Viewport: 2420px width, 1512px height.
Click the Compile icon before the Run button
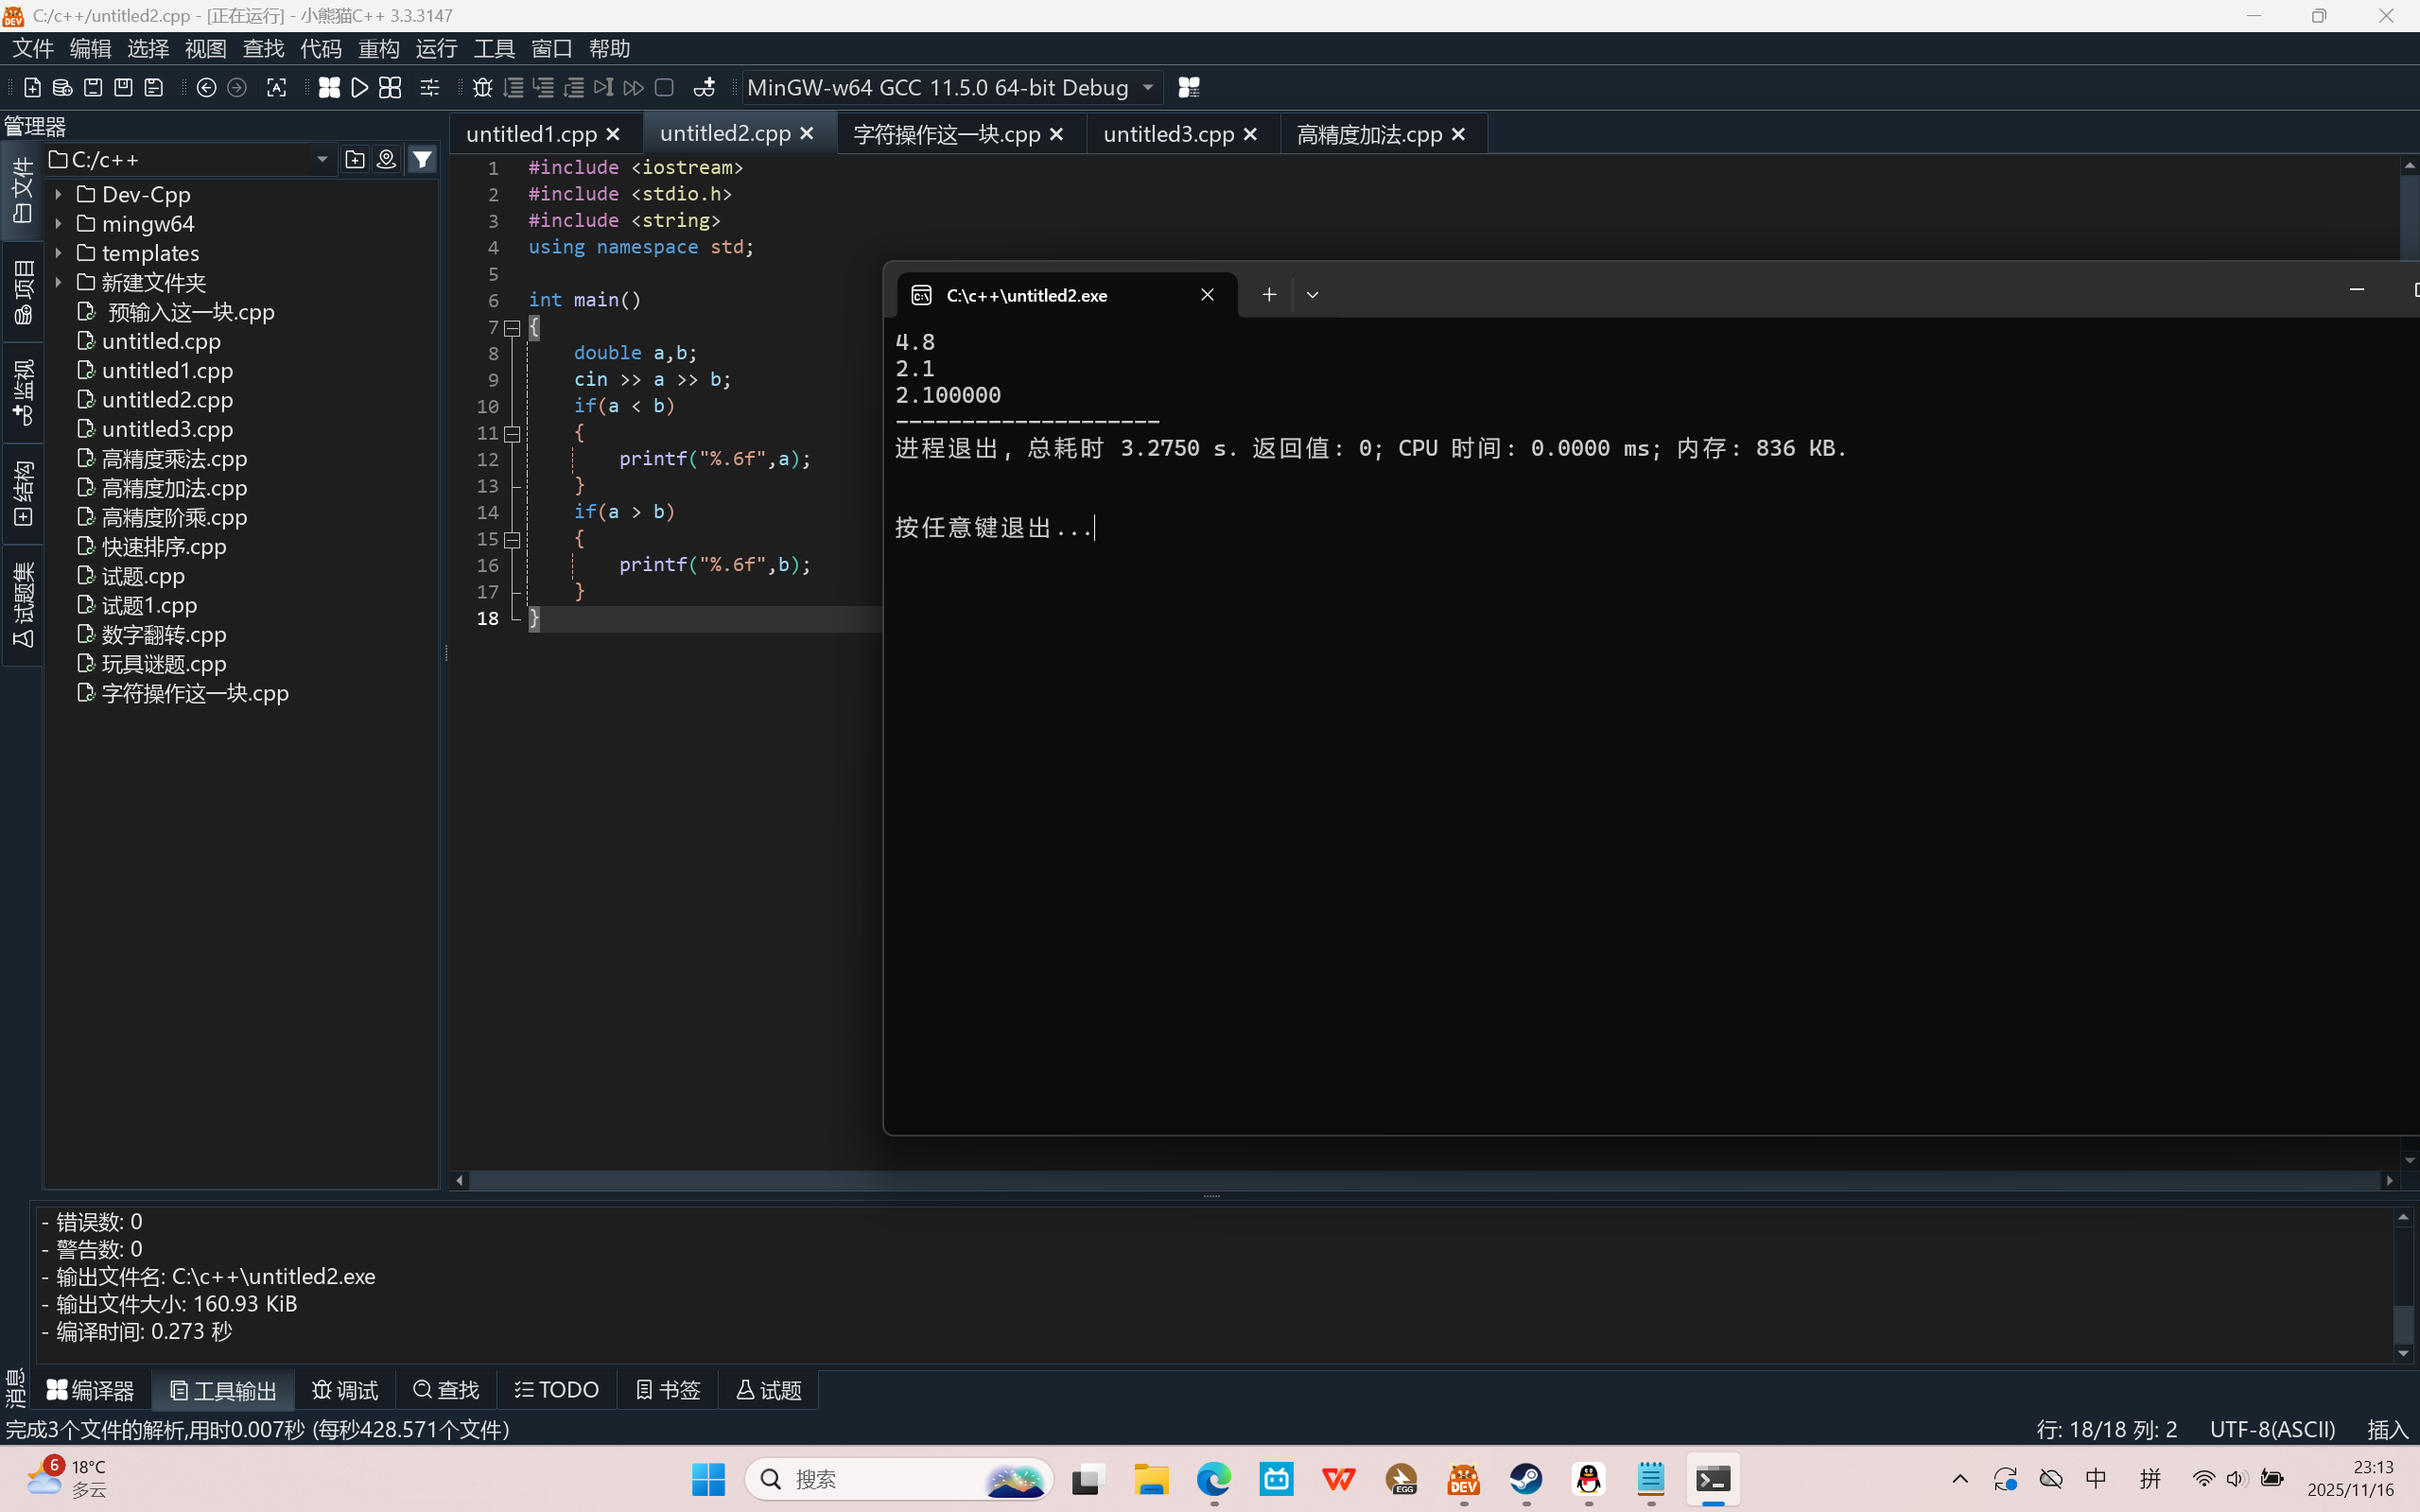click(x=329, y=88)
